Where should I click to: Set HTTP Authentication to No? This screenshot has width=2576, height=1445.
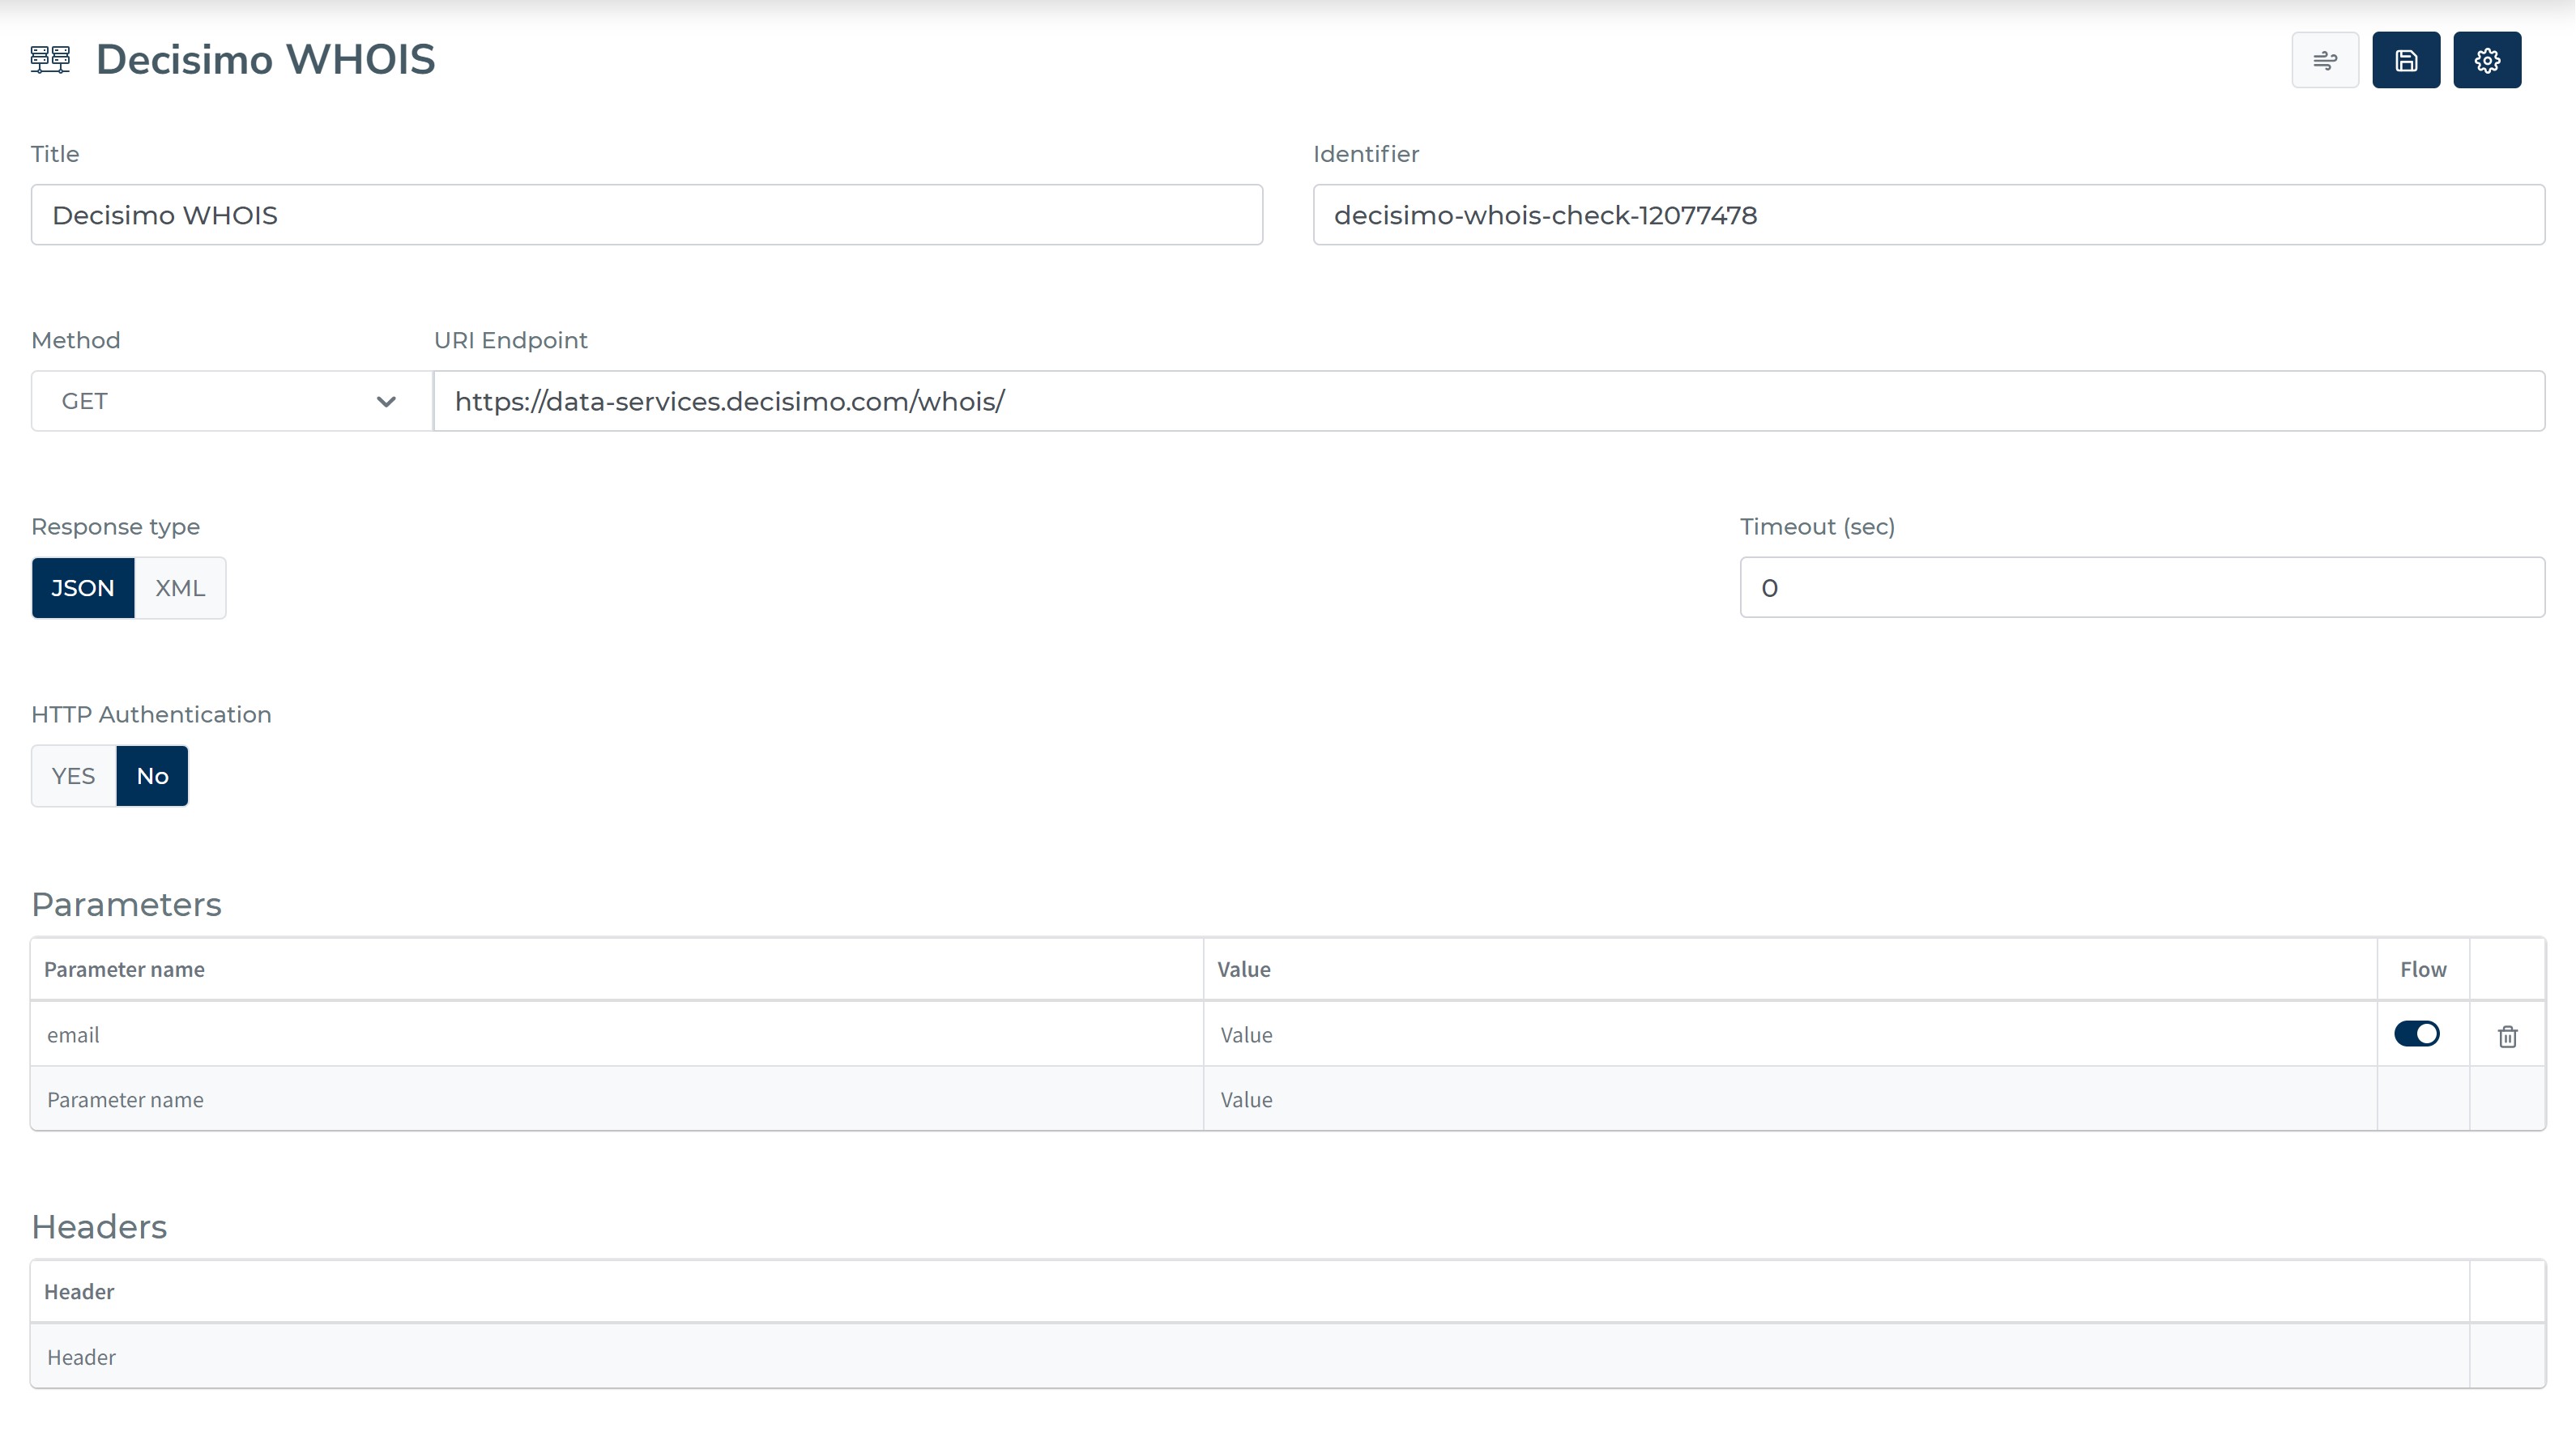pos(152,776)
